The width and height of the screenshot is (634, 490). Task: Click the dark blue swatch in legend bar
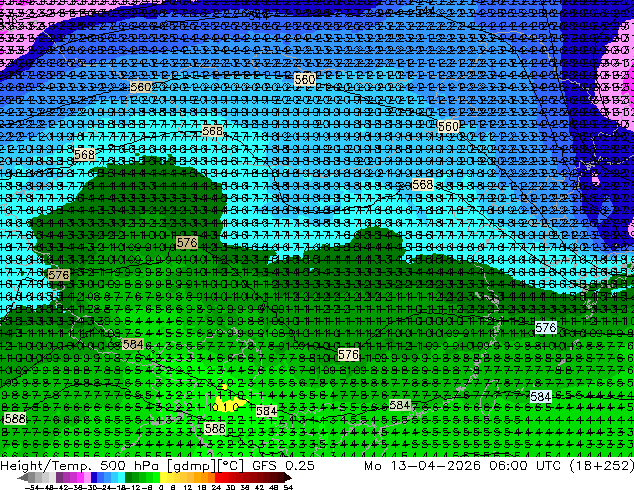94,478
